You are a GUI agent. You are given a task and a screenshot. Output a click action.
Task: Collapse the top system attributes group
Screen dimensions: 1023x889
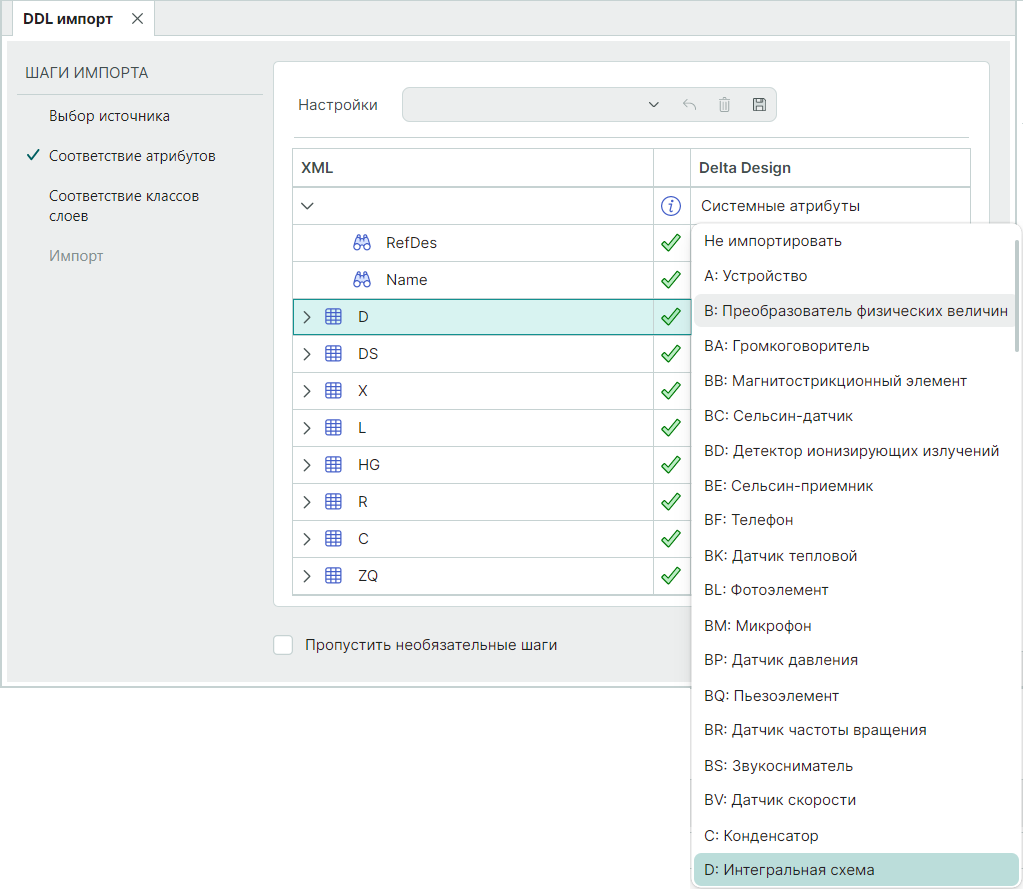(x=307, y=206)
